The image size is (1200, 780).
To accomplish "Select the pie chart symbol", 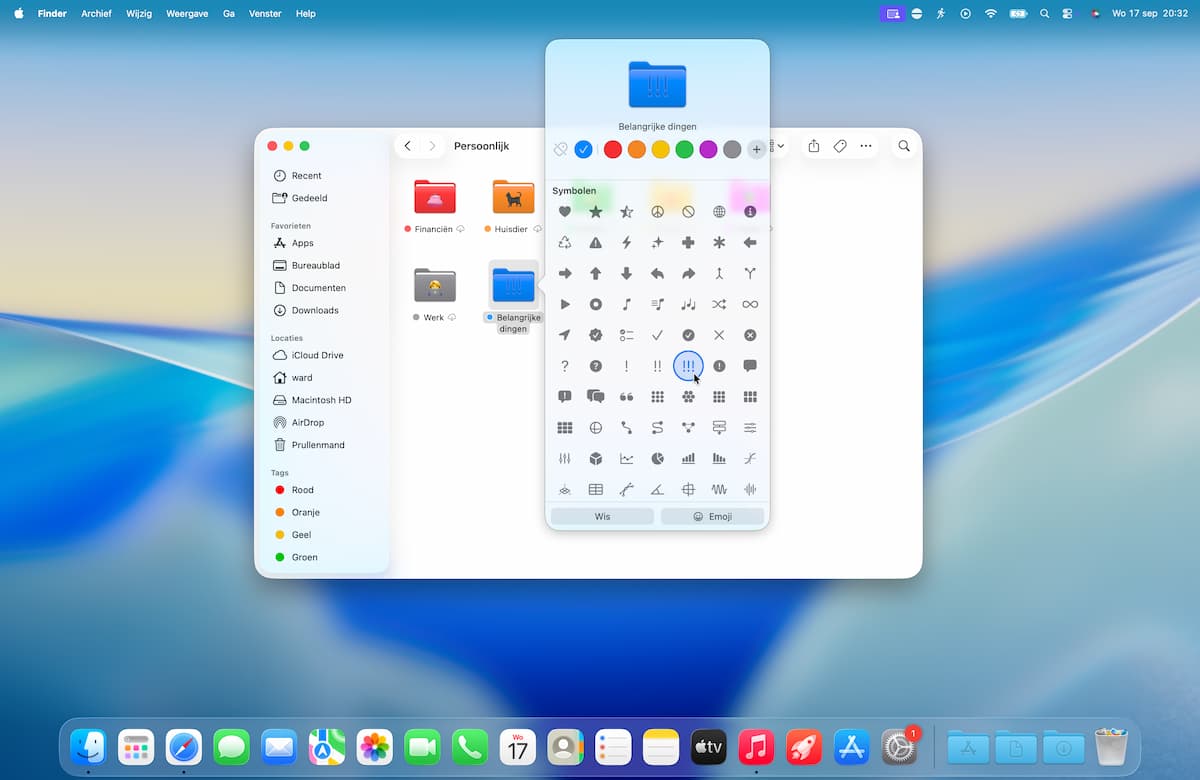I will coord(657,459).
